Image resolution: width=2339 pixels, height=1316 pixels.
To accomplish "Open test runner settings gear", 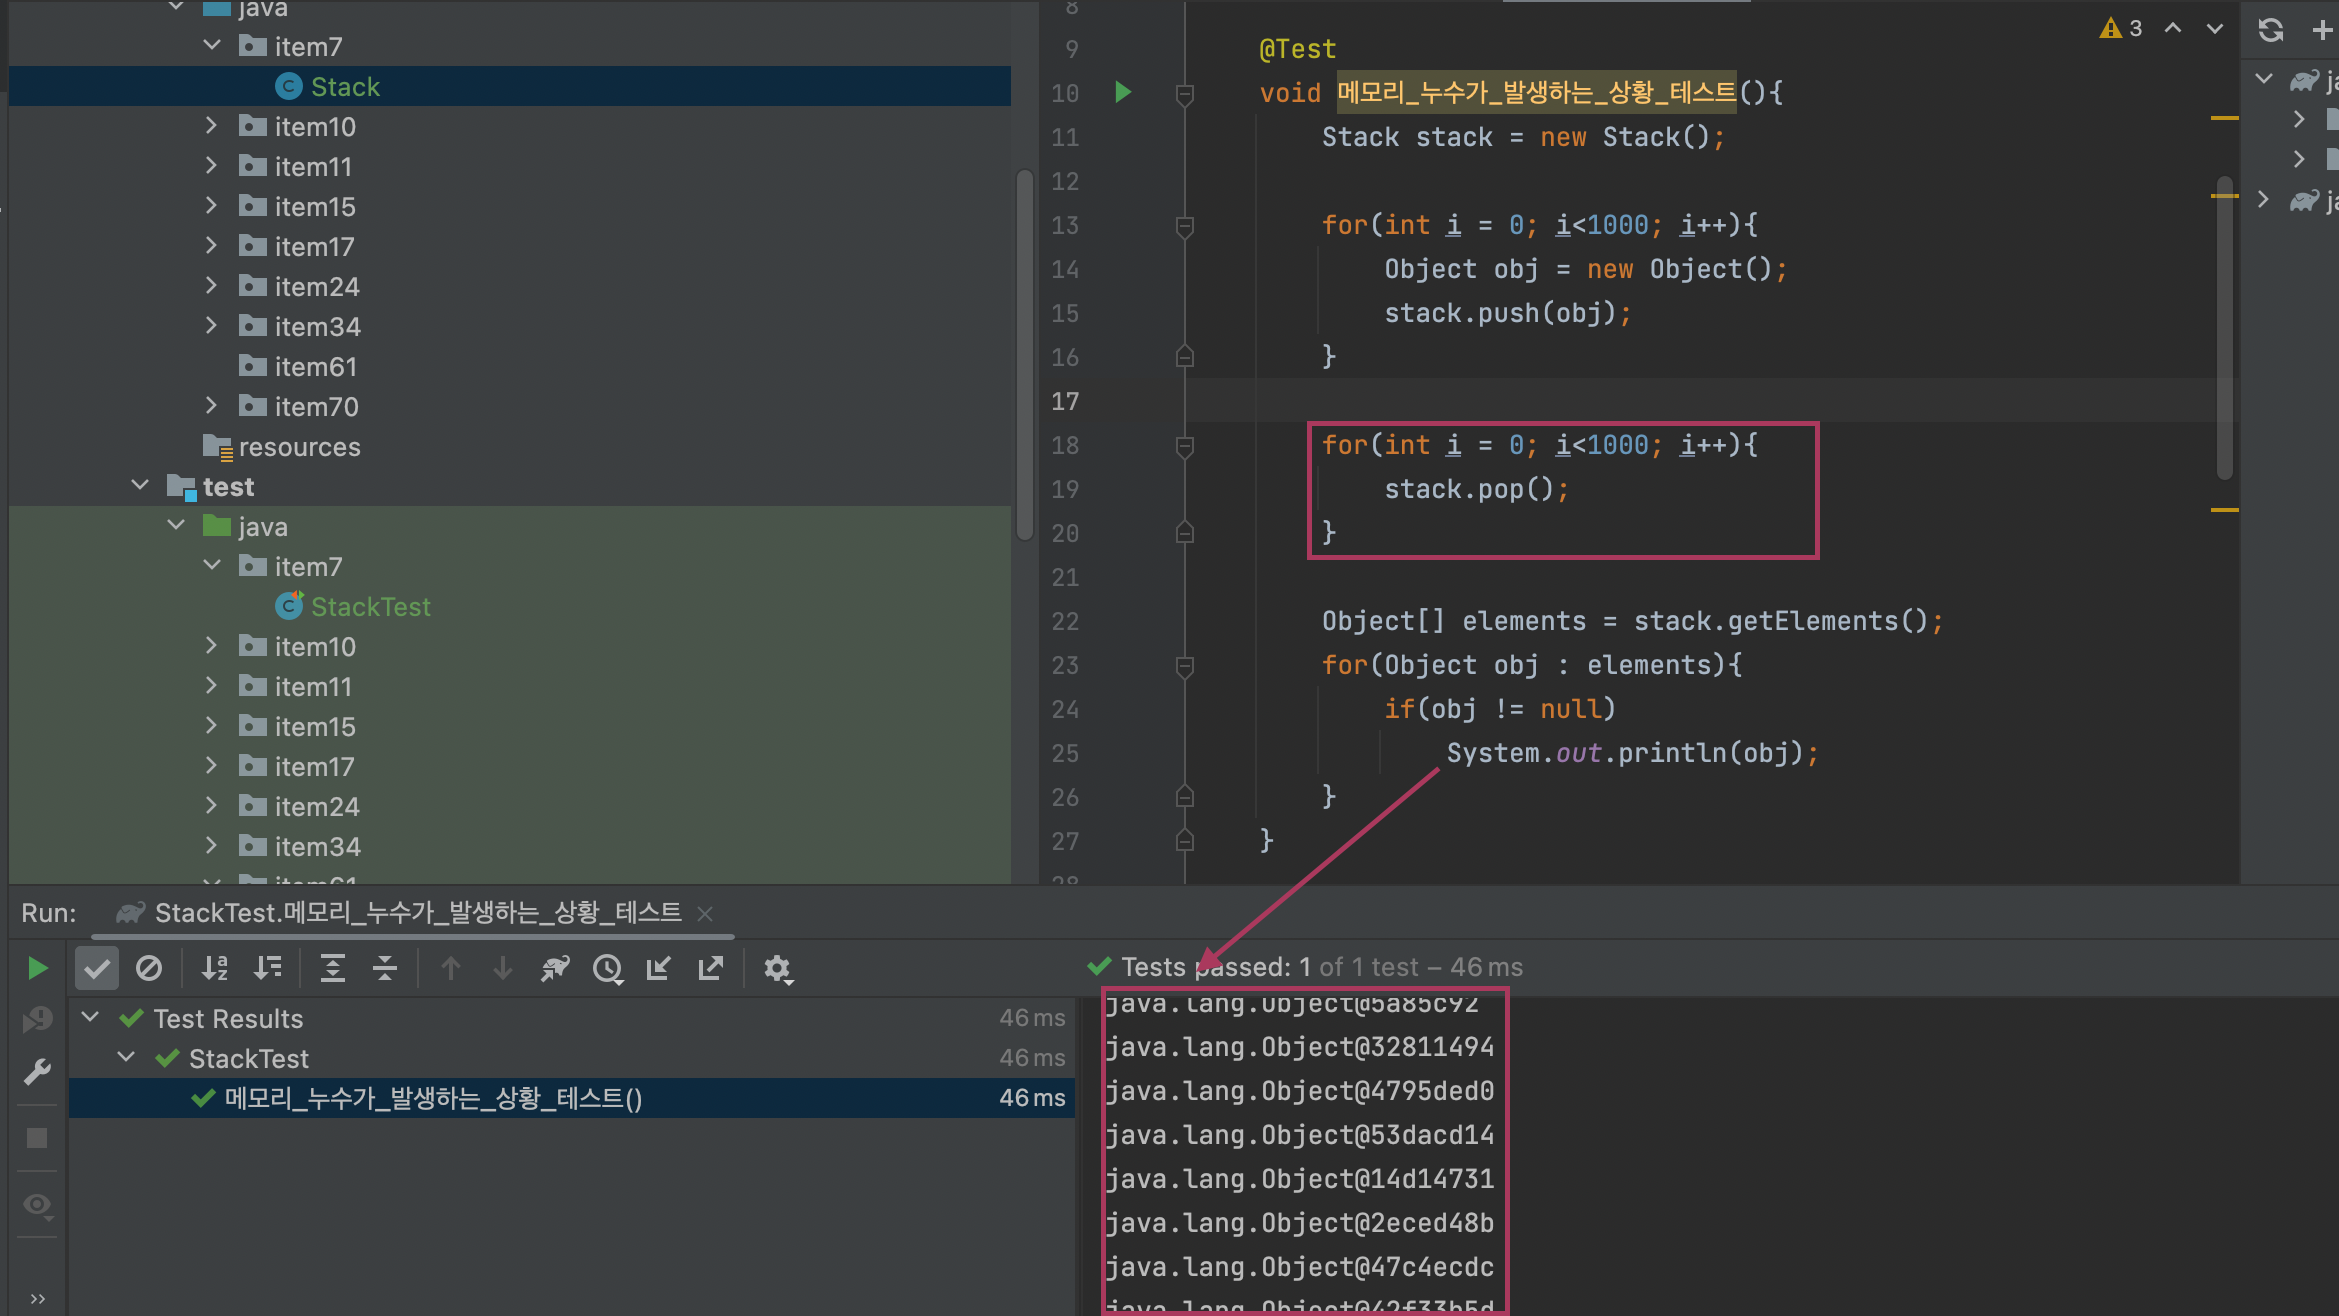I will [777, 968].
